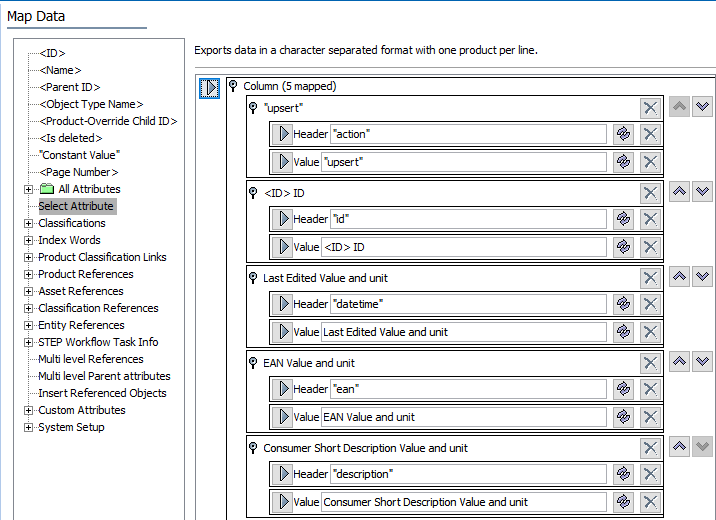
Task: Click the arrow button left of Header "datetime"
Action: coord(283,304)
